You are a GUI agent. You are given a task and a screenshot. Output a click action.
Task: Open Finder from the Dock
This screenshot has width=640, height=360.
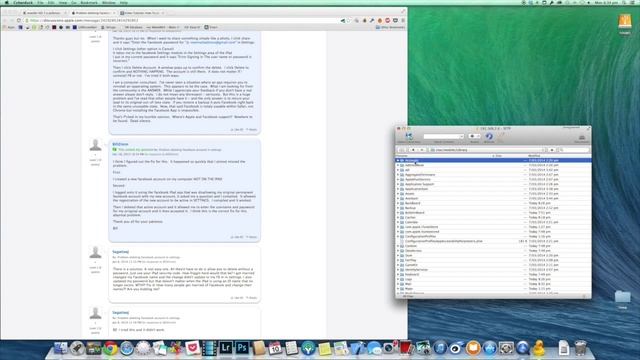click(x=60, y=348)
